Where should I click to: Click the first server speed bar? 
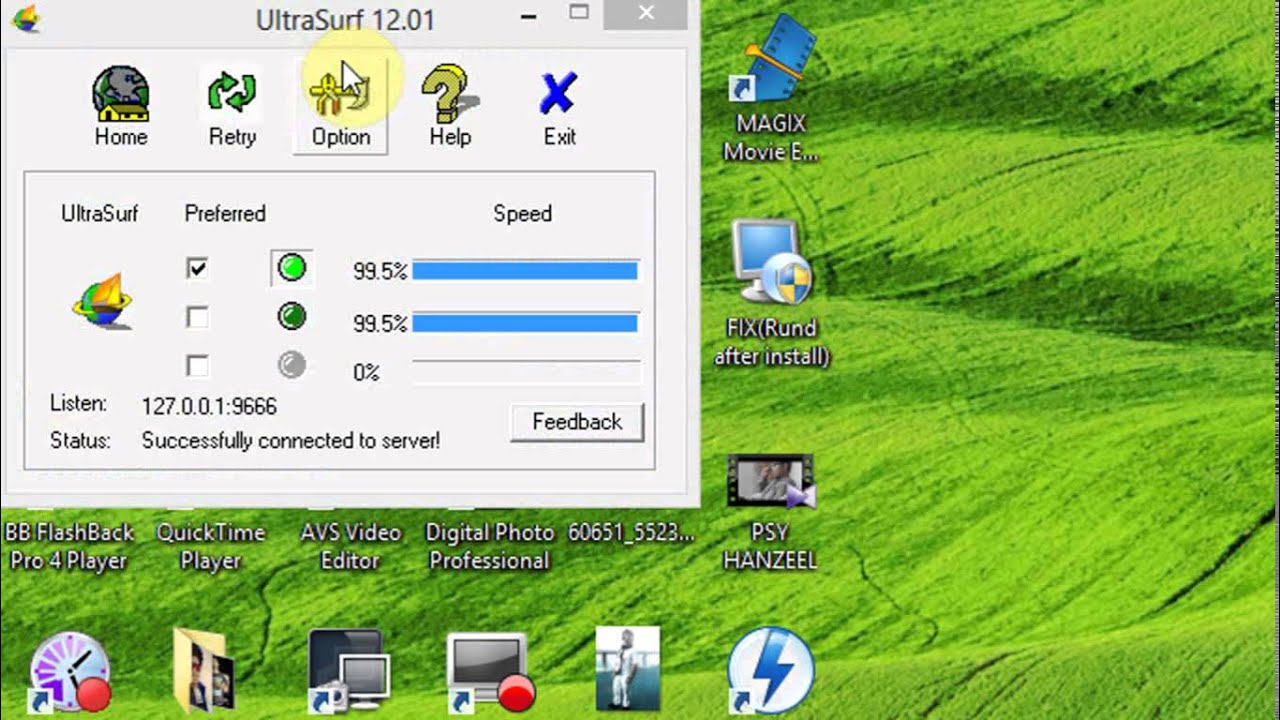[x=525, y=270]
